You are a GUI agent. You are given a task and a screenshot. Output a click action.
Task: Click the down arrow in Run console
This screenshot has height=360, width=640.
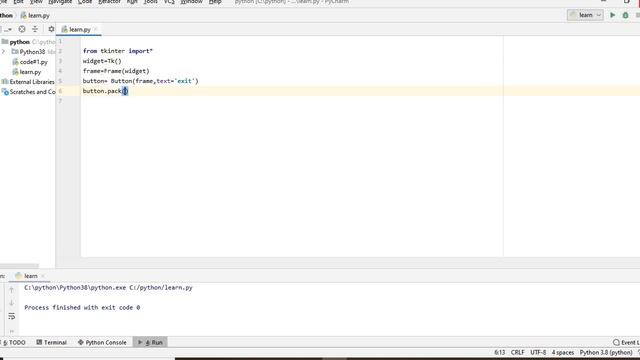pos(11,303)
